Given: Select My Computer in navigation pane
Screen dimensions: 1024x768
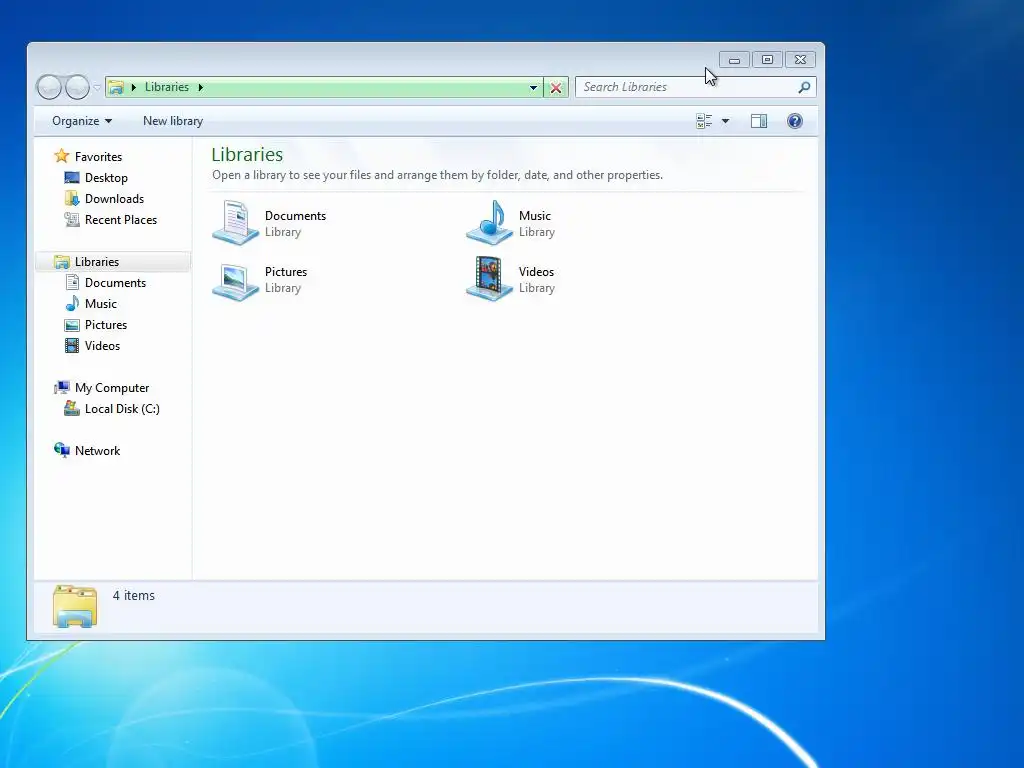Looking at the screenshot, I should pyautogui.click(x=112, y=388).
